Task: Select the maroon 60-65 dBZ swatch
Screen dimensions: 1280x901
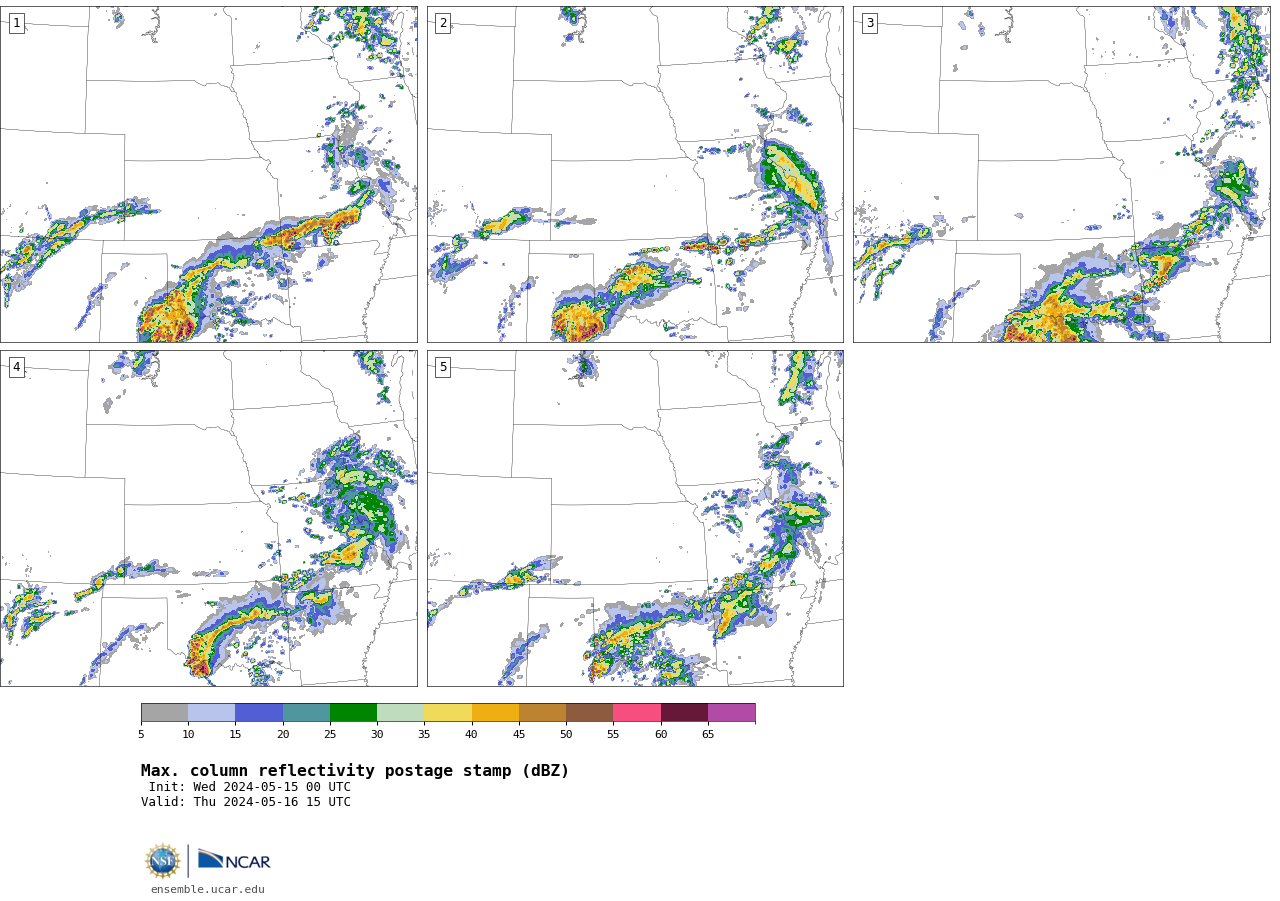Action: (x=684, y=712)
